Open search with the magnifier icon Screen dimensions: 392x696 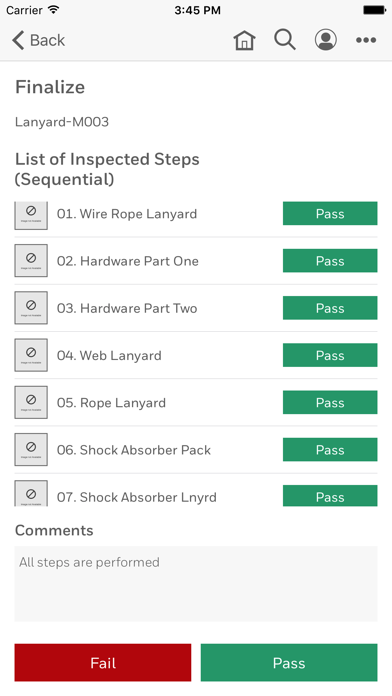click(x=285, y=40)
